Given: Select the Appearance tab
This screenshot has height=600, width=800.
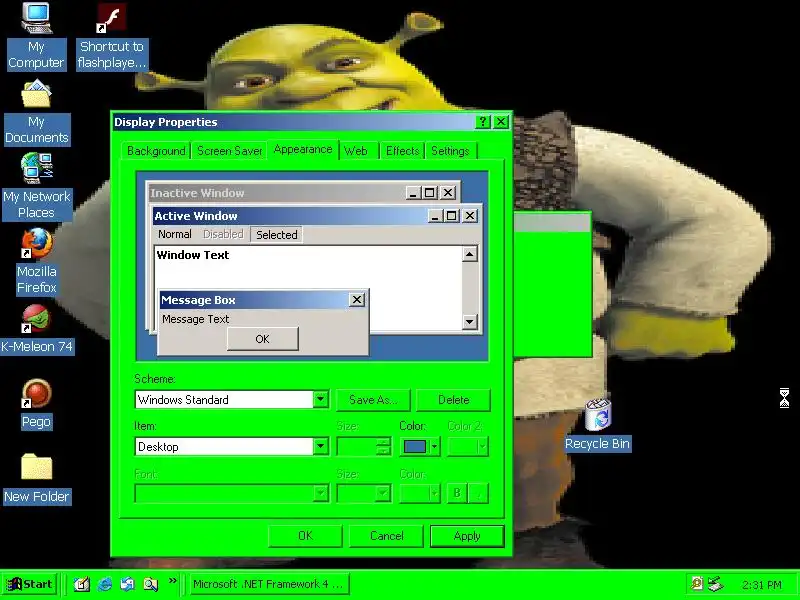Looking at the screenshot, I should coord(303,149).
